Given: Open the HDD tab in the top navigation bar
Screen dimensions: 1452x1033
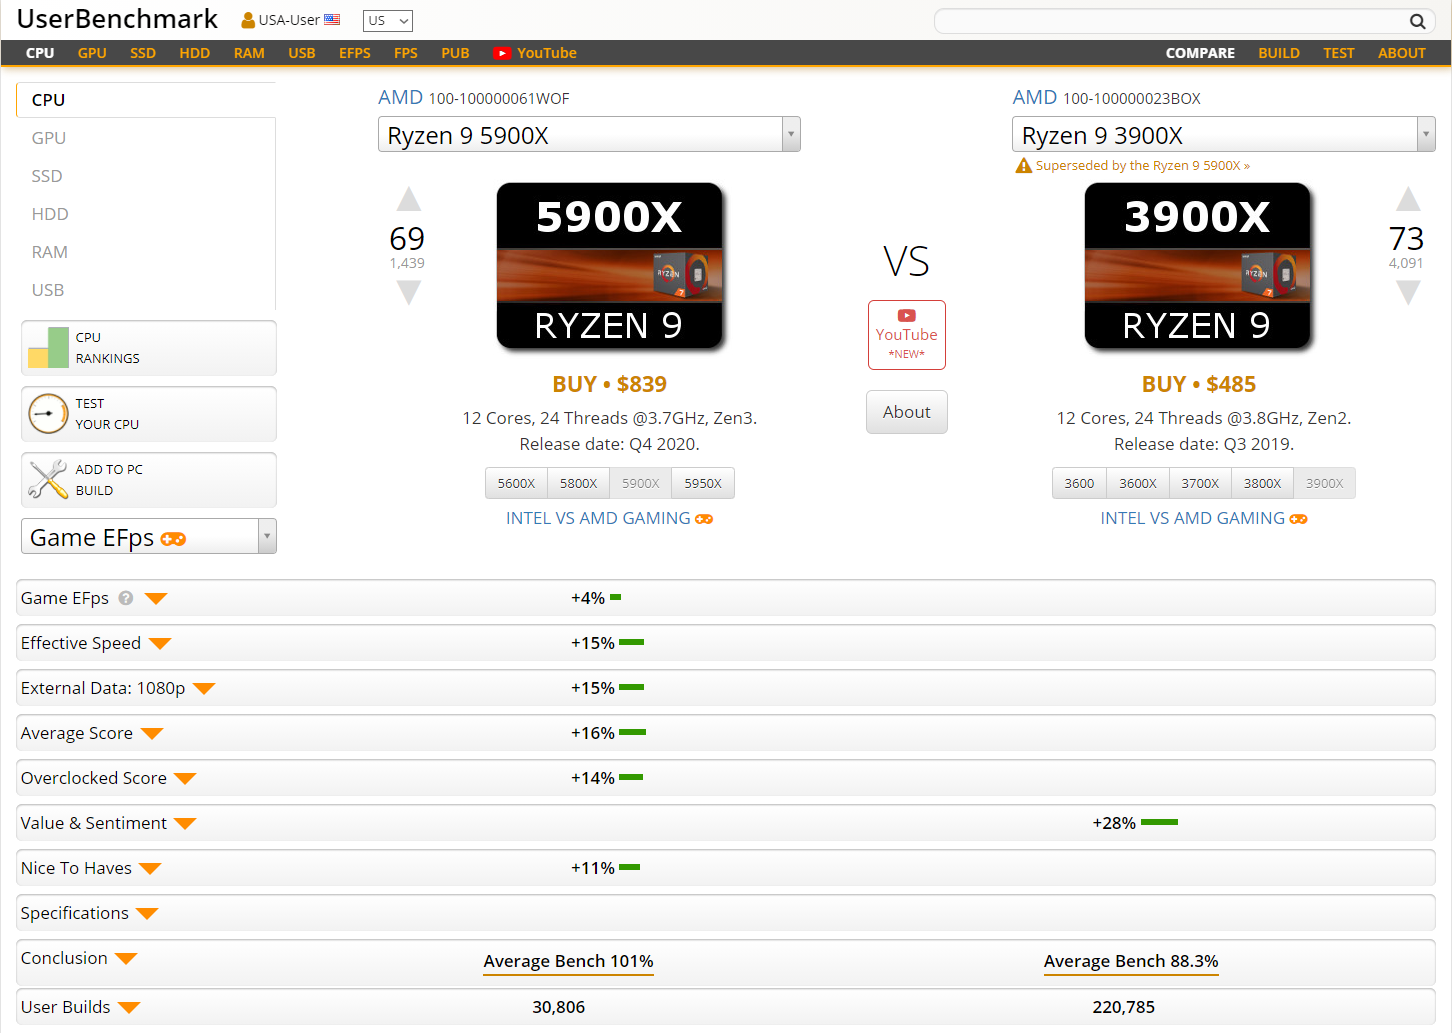Looking at the screenshot, I should (x=195, y=53).
